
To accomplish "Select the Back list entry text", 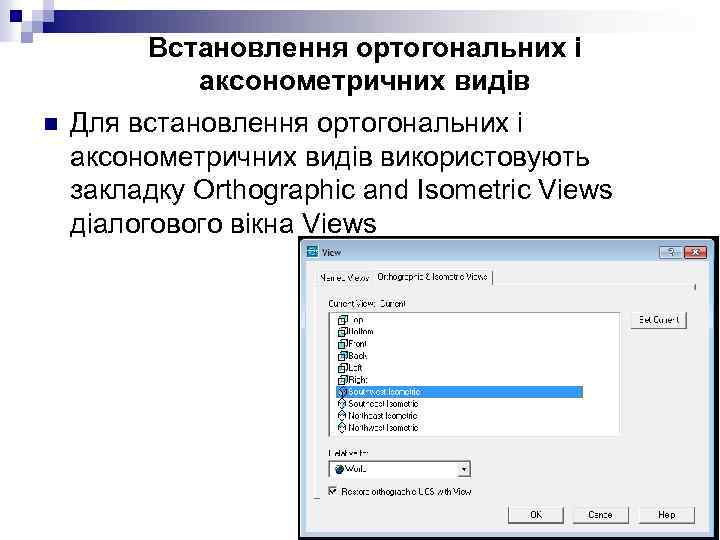I will [x=358, y=355].
